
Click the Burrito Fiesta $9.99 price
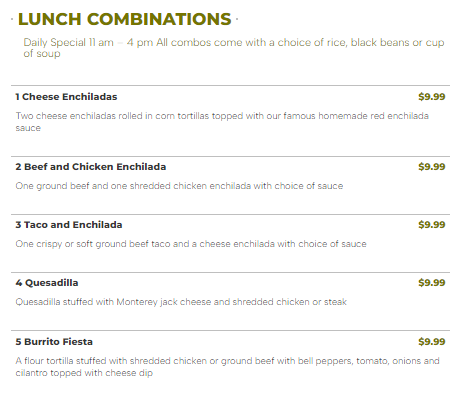tap(432, 342)
